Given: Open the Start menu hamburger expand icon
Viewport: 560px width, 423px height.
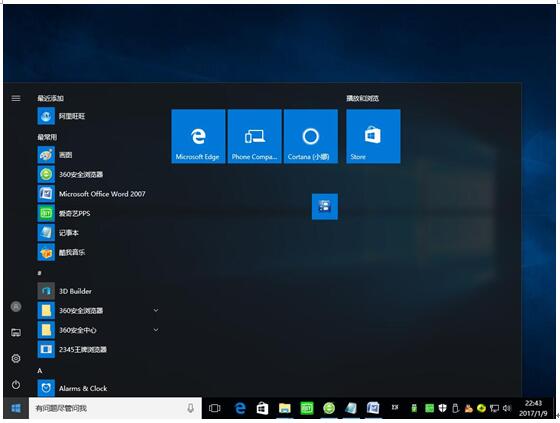Looking at the screenshot, I should pos(16,98).
